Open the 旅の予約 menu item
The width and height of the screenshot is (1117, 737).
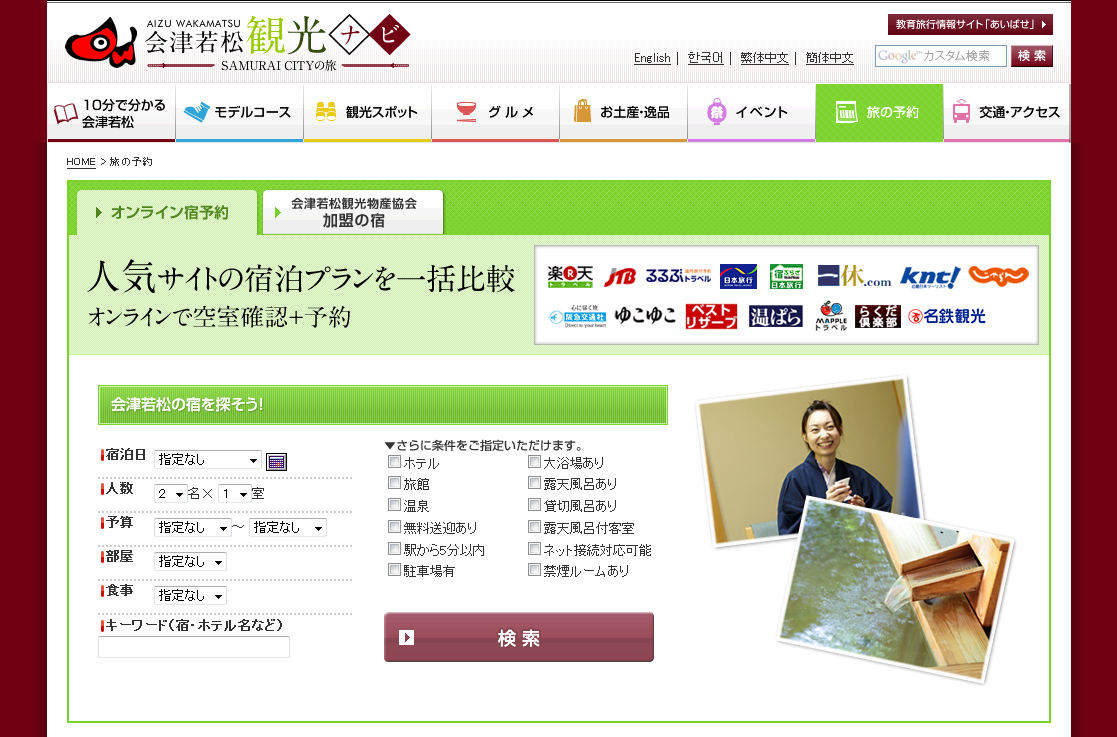(x=879, y=113)
